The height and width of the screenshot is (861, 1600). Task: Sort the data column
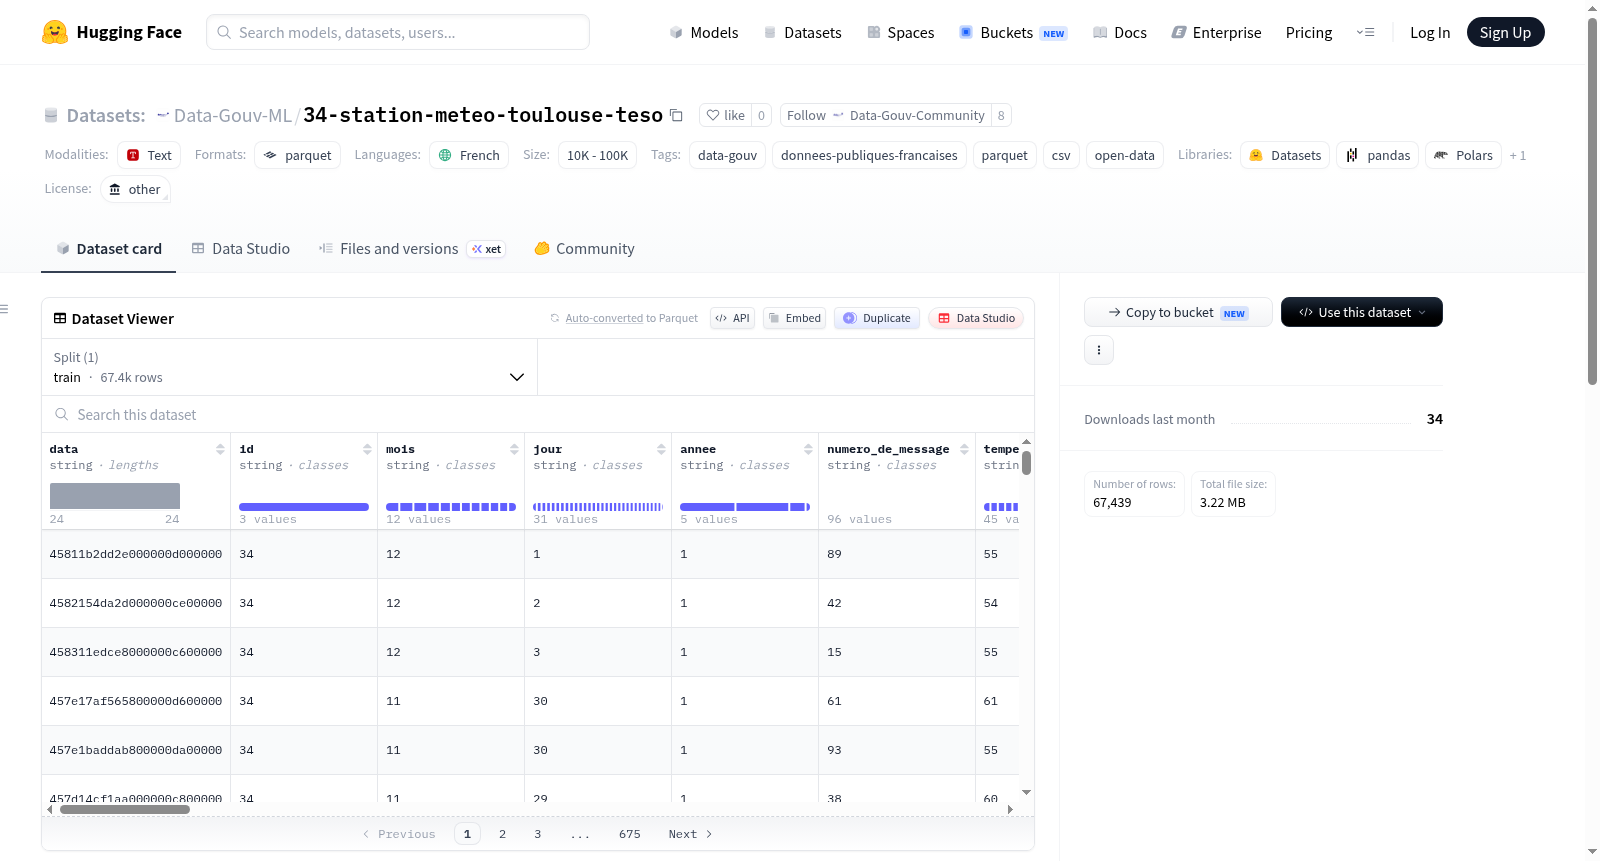[220, 450]
